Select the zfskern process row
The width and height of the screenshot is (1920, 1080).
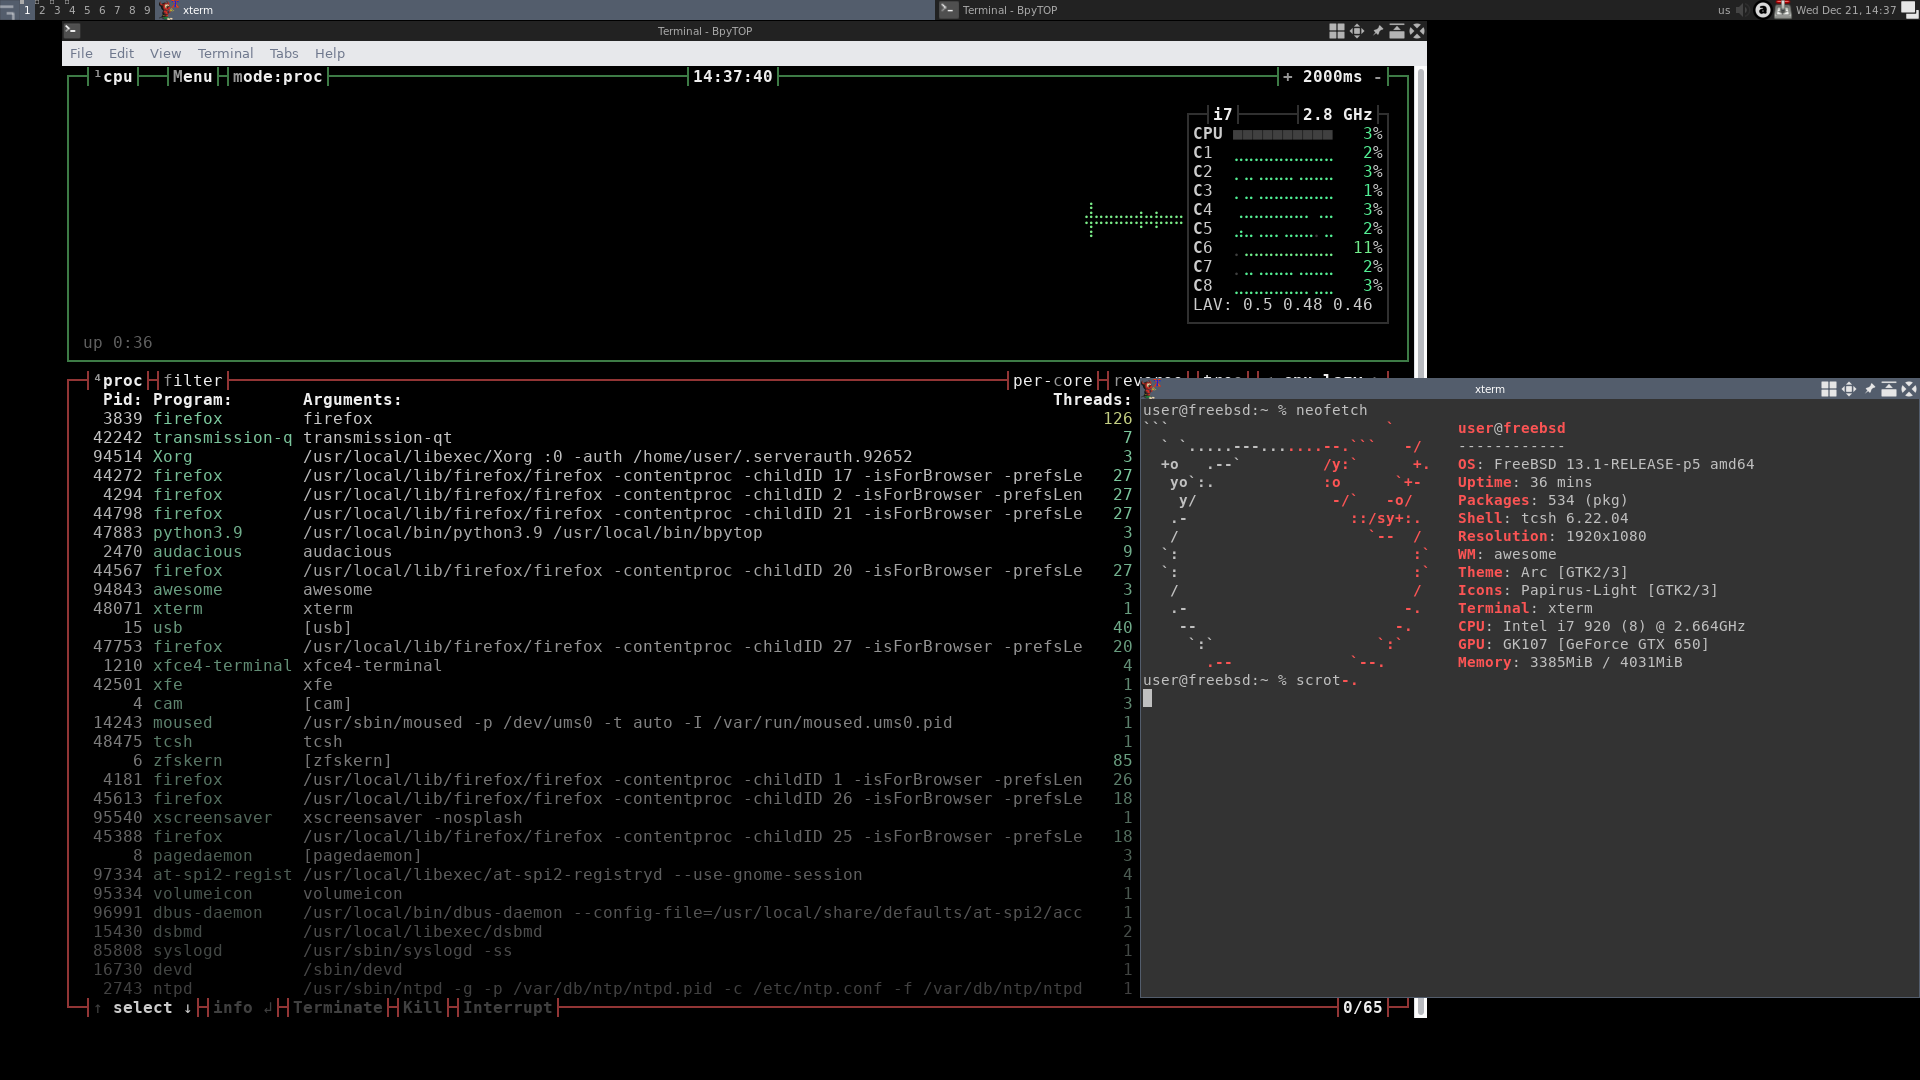click(x=612, y=761)
